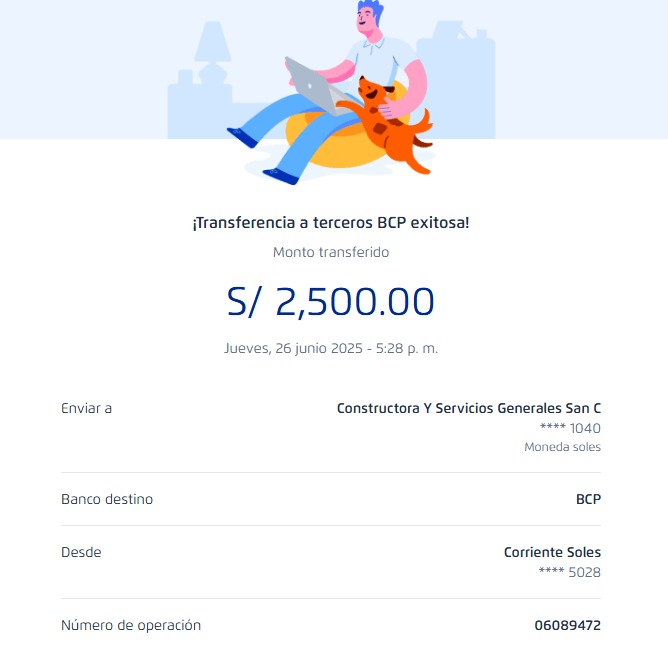This screenshot has width=668, height=646.
Task: Click source account ending in 5028
Action: (x=570, y=573)
